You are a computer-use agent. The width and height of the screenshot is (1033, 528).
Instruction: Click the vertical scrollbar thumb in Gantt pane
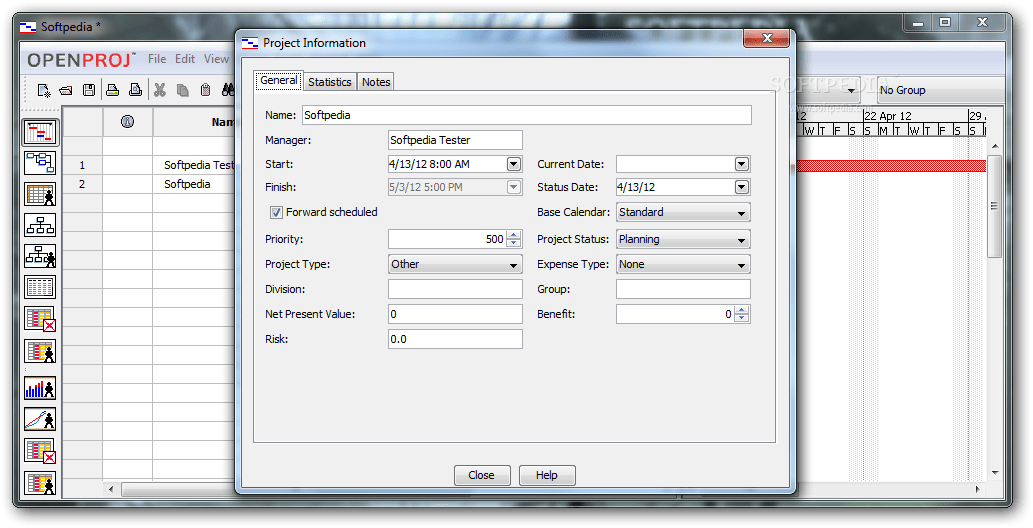tap(995, 206)
